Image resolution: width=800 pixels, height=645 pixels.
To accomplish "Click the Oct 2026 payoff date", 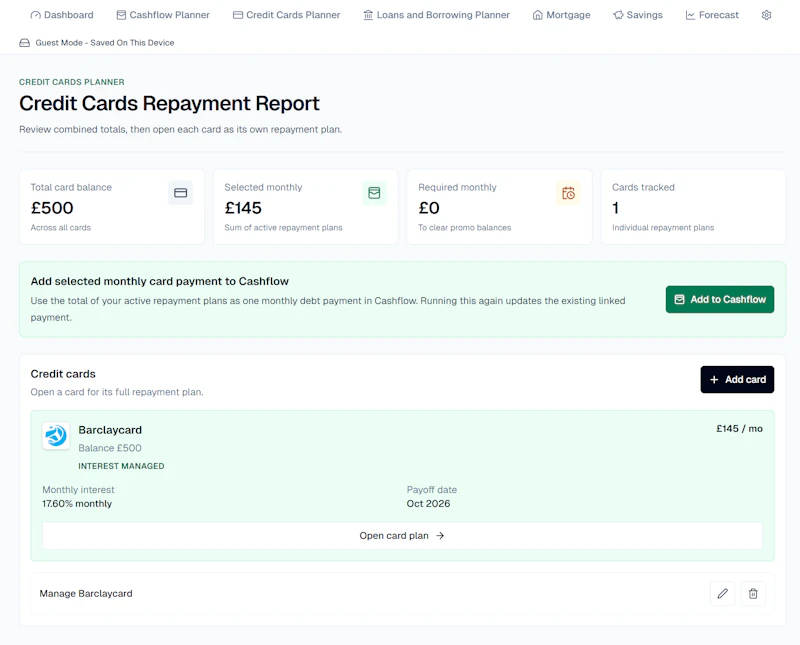I will click(428, 504).
